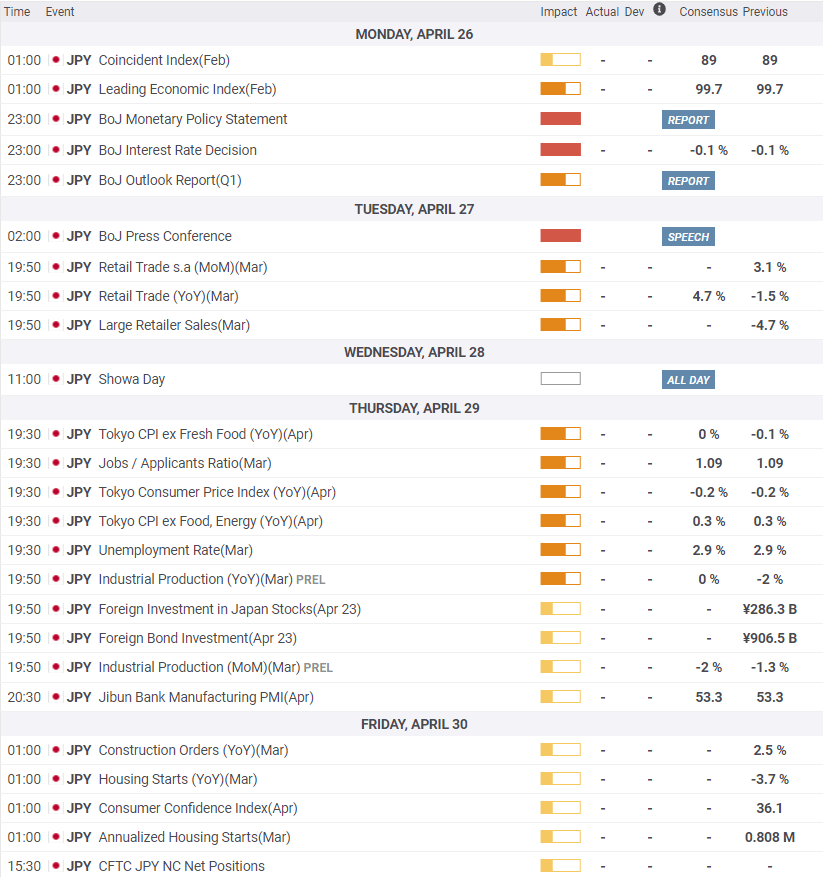Viewport: 823px width, 877px height.
Task: Sort by the Impact column header
Action: pos(559,12)
